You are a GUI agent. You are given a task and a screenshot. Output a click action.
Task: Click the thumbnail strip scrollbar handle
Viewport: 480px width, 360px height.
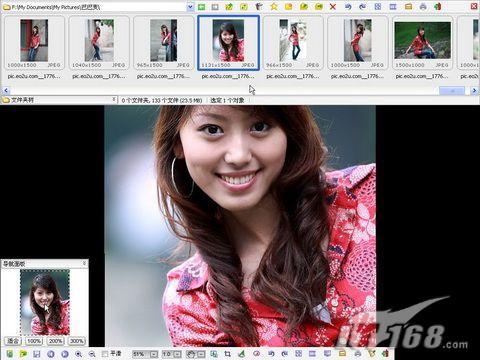pos(452,90)
